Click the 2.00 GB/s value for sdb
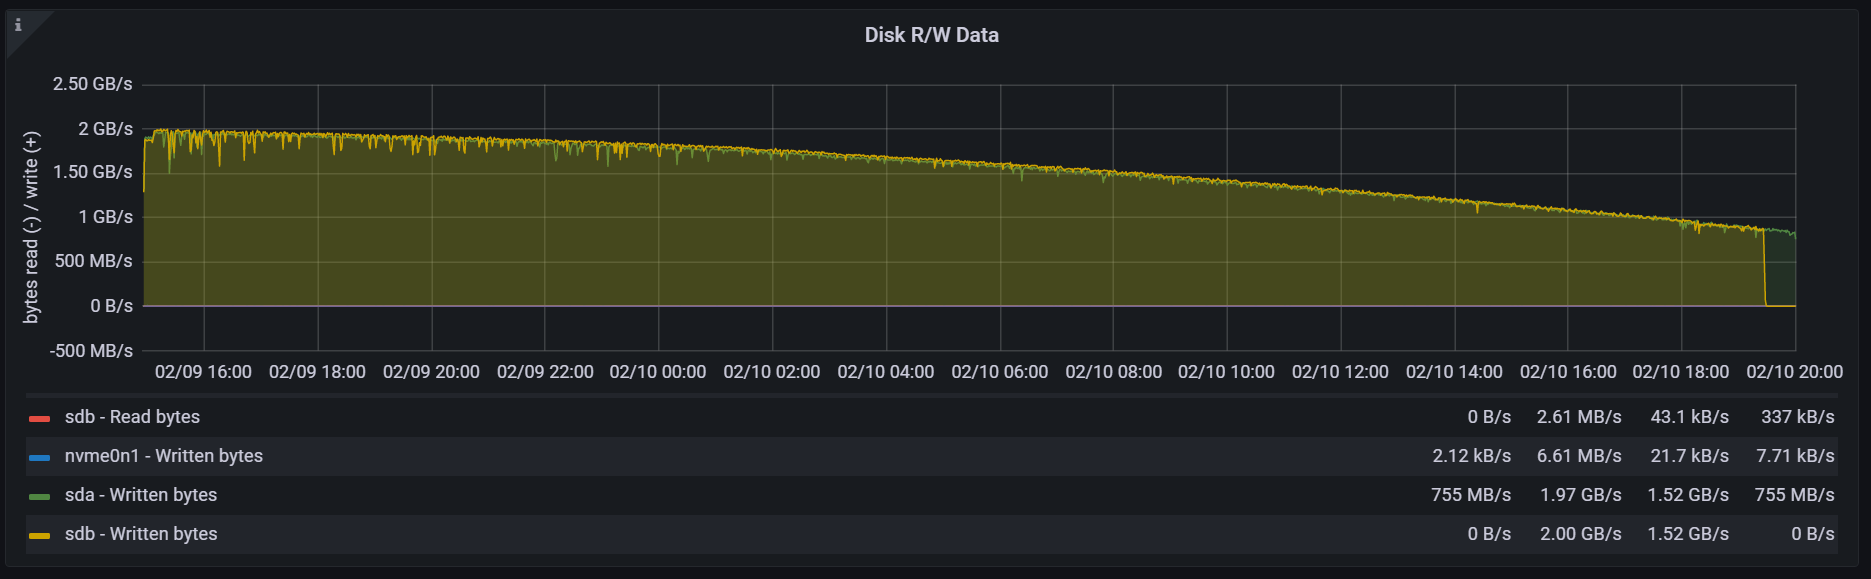Screen dimensions: 1871x579 tap(1580, 534)
